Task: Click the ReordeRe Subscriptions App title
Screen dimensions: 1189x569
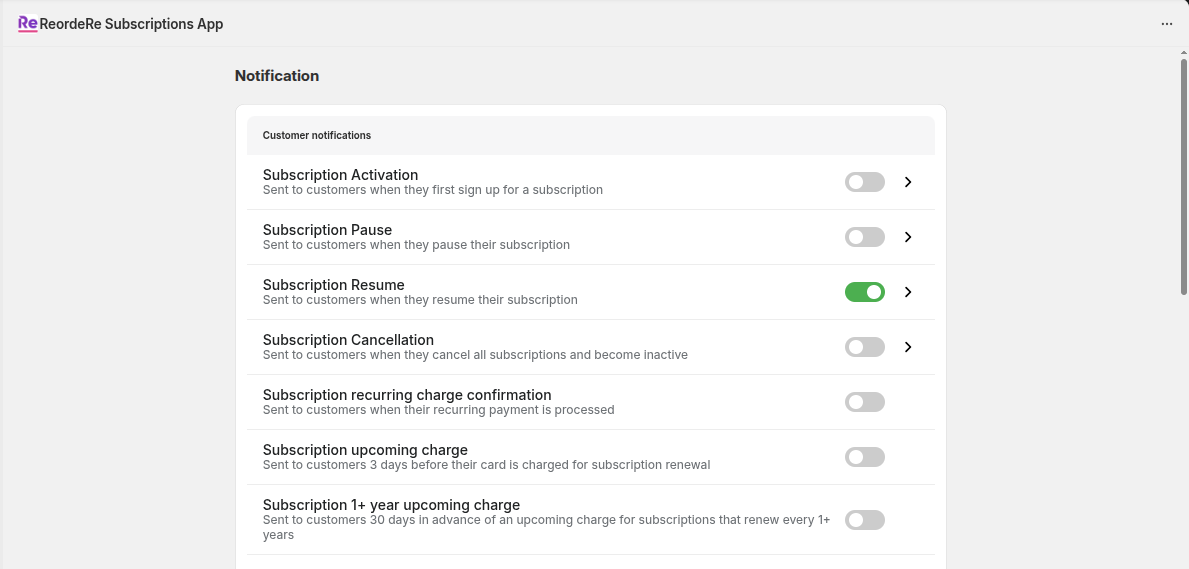Action: pos(131,24)
